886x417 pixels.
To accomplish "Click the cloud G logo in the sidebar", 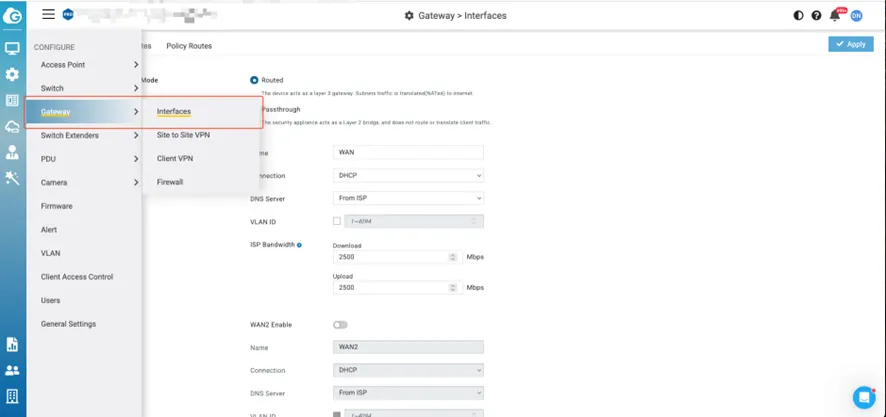I will click(x=12, y=16).
